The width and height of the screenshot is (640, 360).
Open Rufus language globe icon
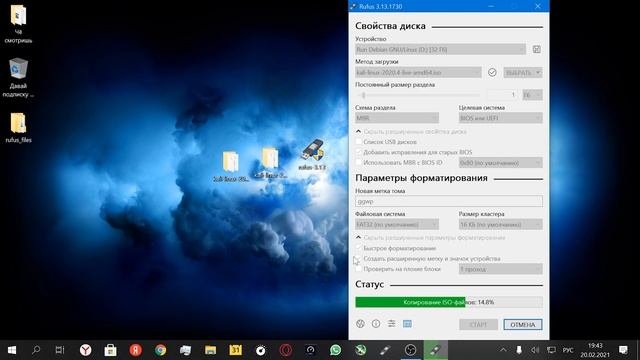click(x=360, y=324)
